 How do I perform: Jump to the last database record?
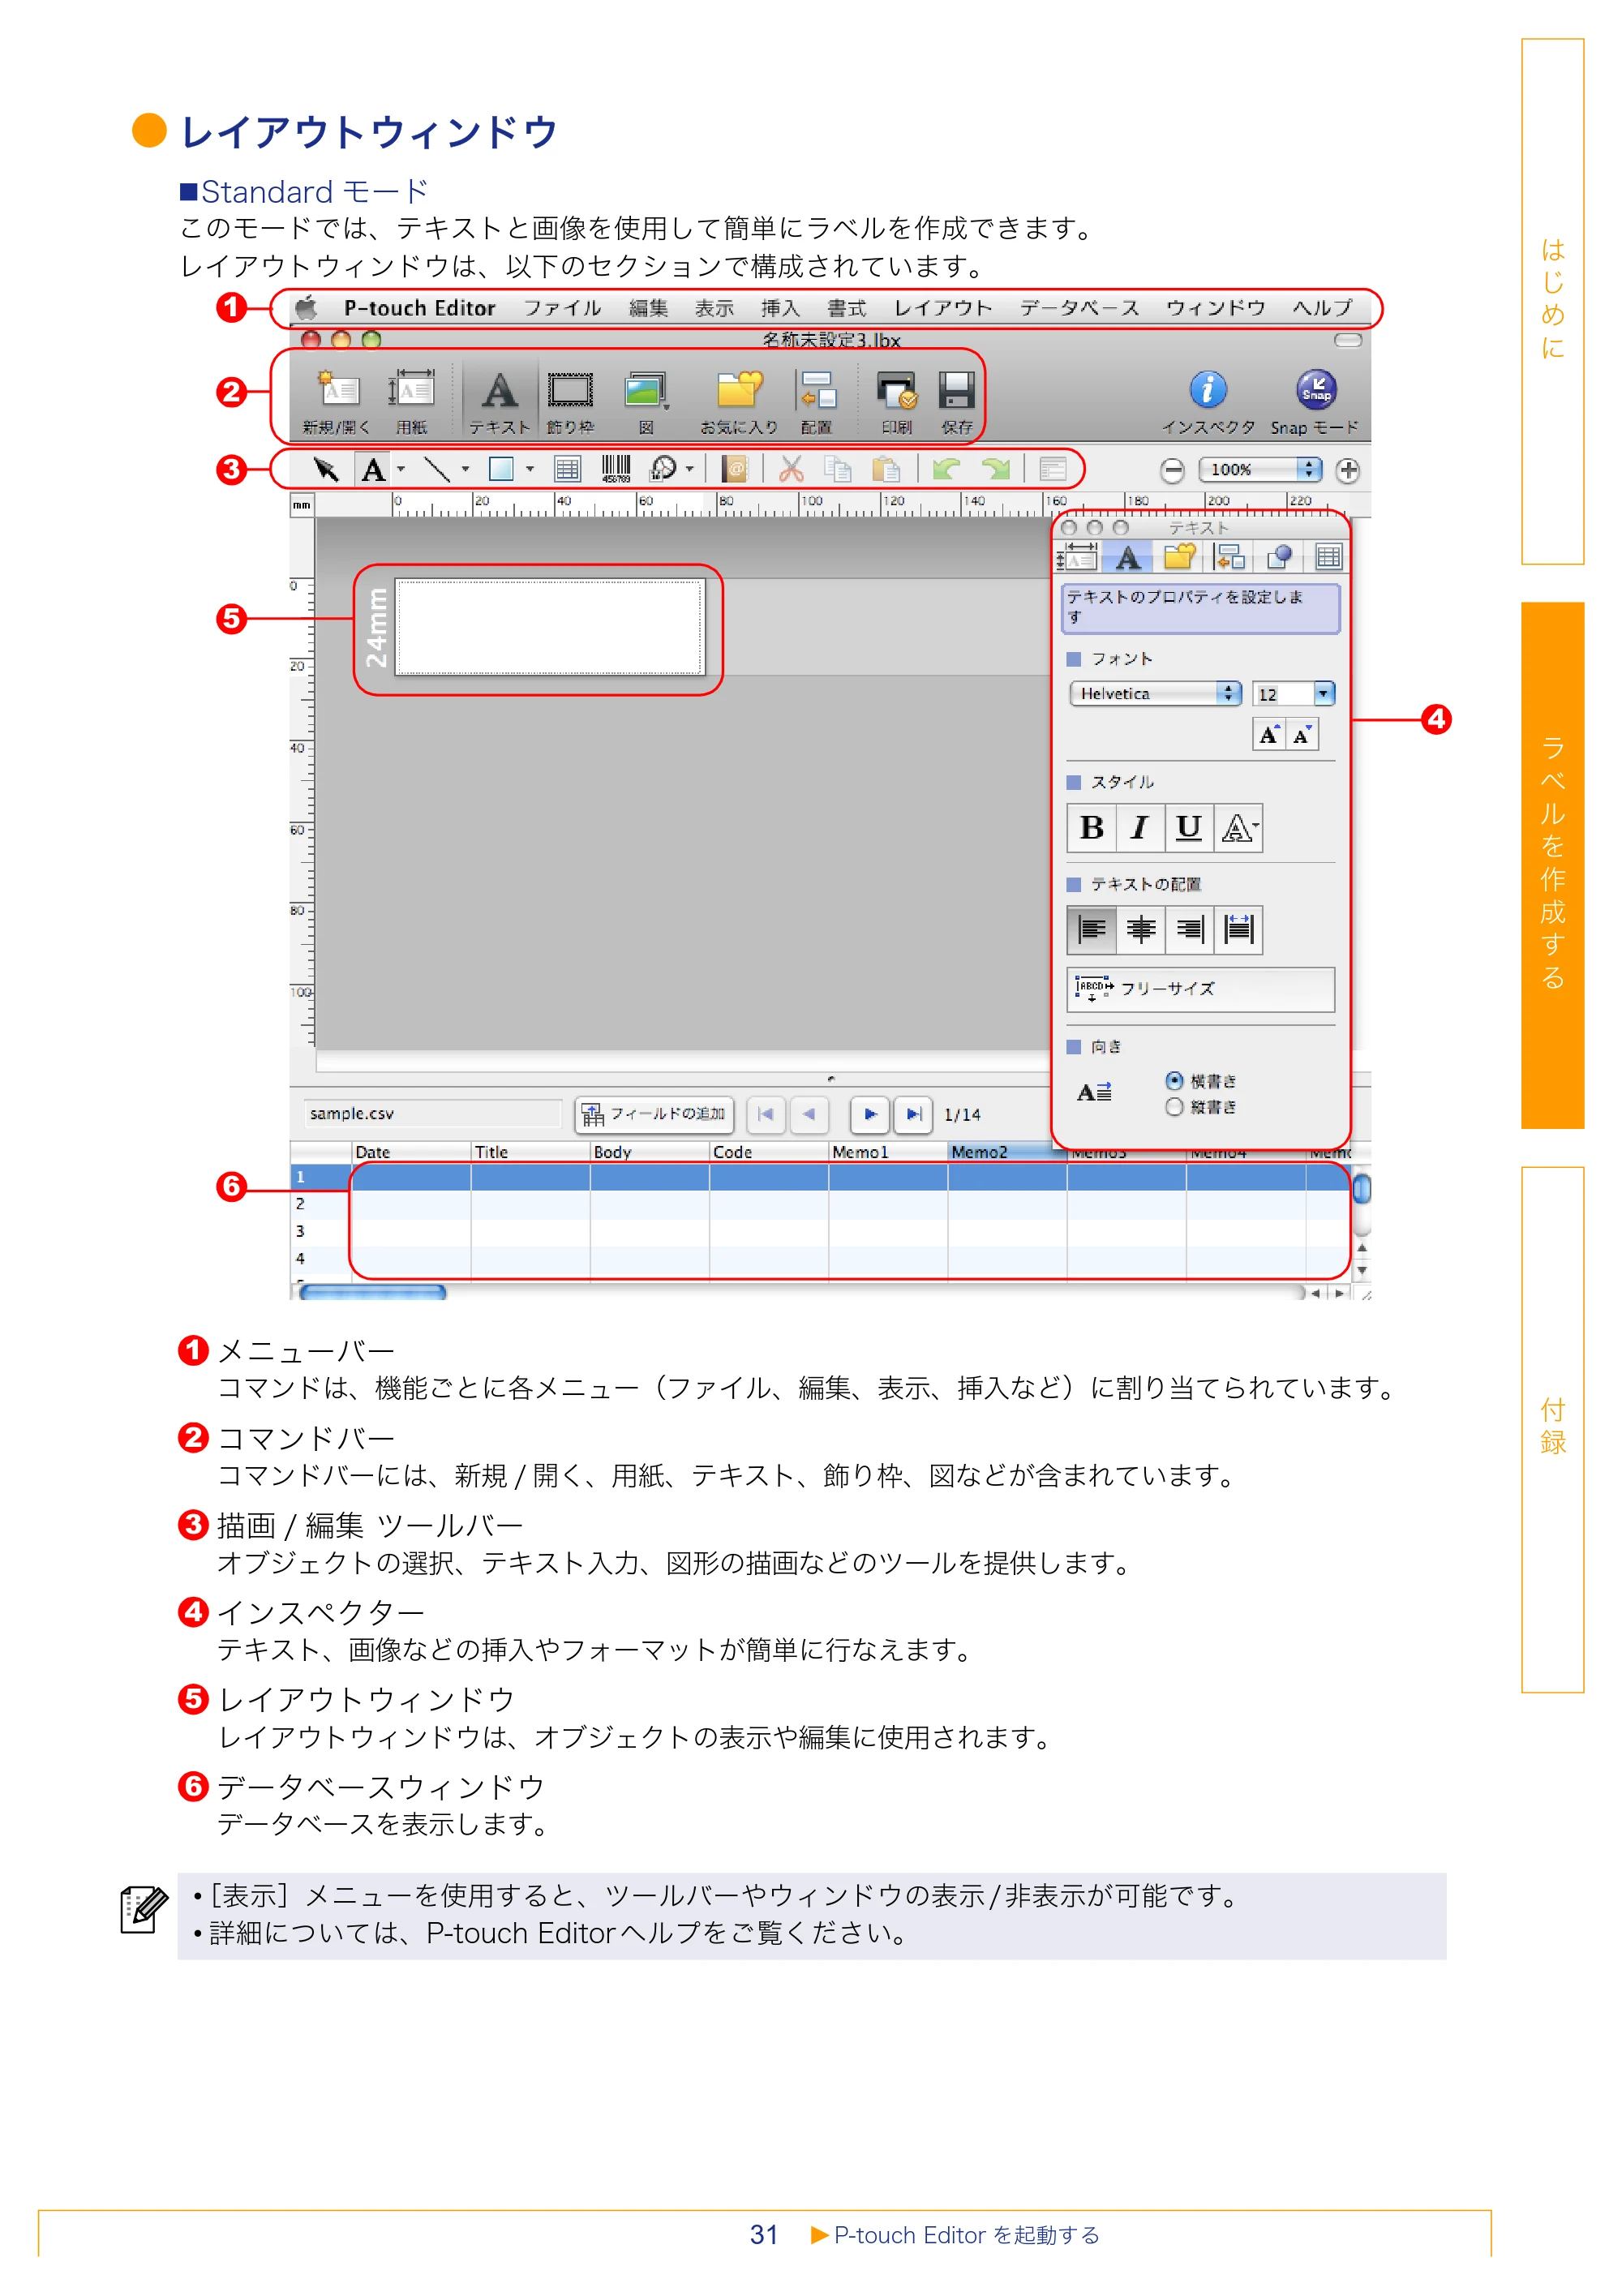tap(913, 1114)
